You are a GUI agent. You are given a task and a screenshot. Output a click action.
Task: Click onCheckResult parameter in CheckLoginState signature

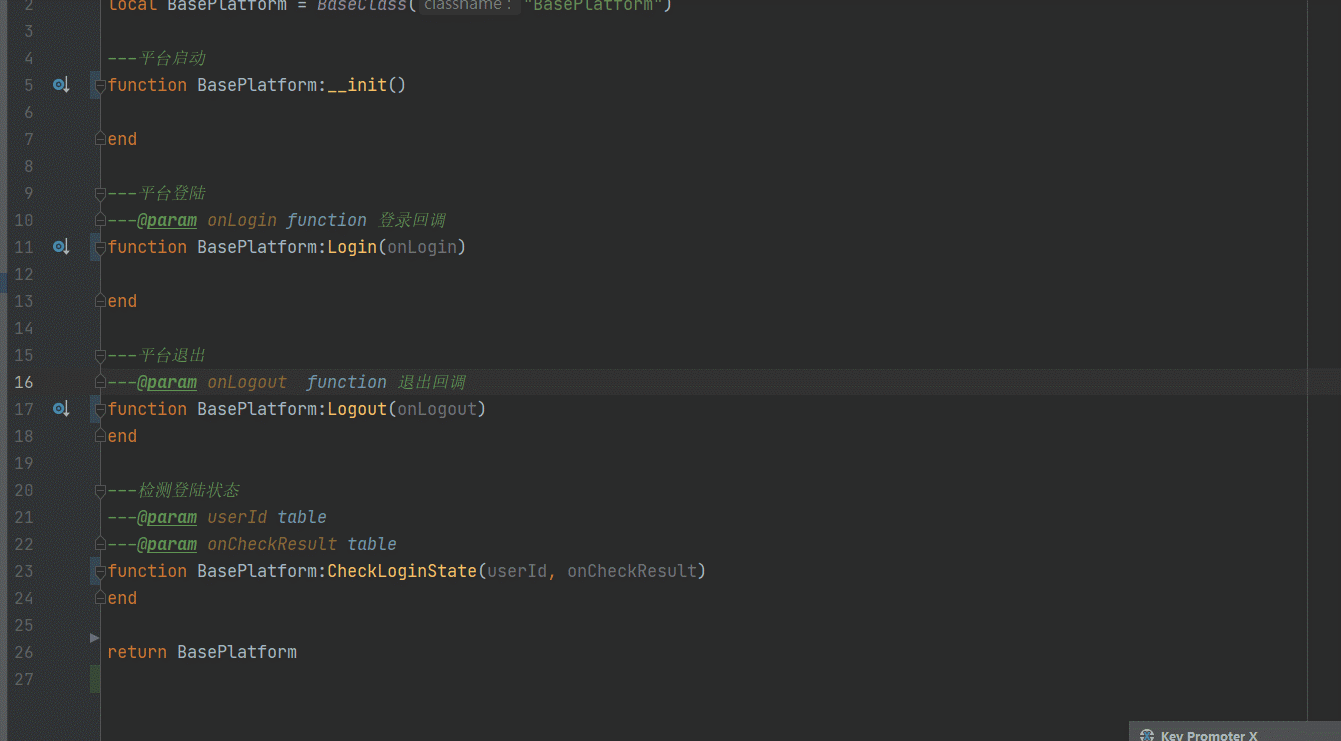pos(632,571)
